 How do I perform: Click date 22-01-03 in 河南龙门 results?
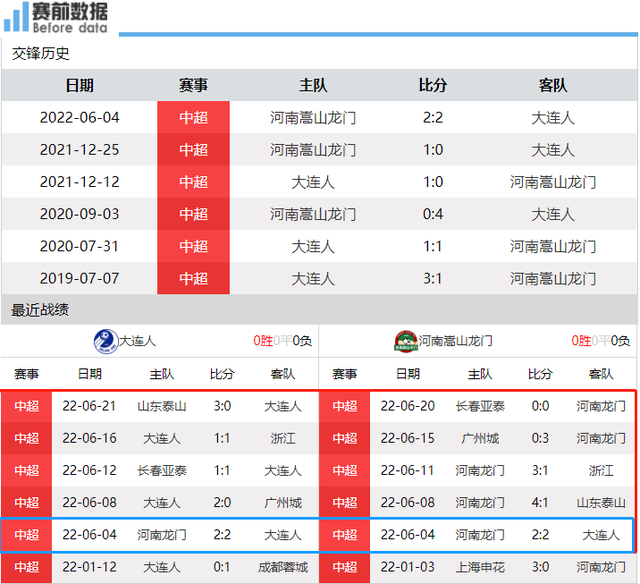(407, 567)
